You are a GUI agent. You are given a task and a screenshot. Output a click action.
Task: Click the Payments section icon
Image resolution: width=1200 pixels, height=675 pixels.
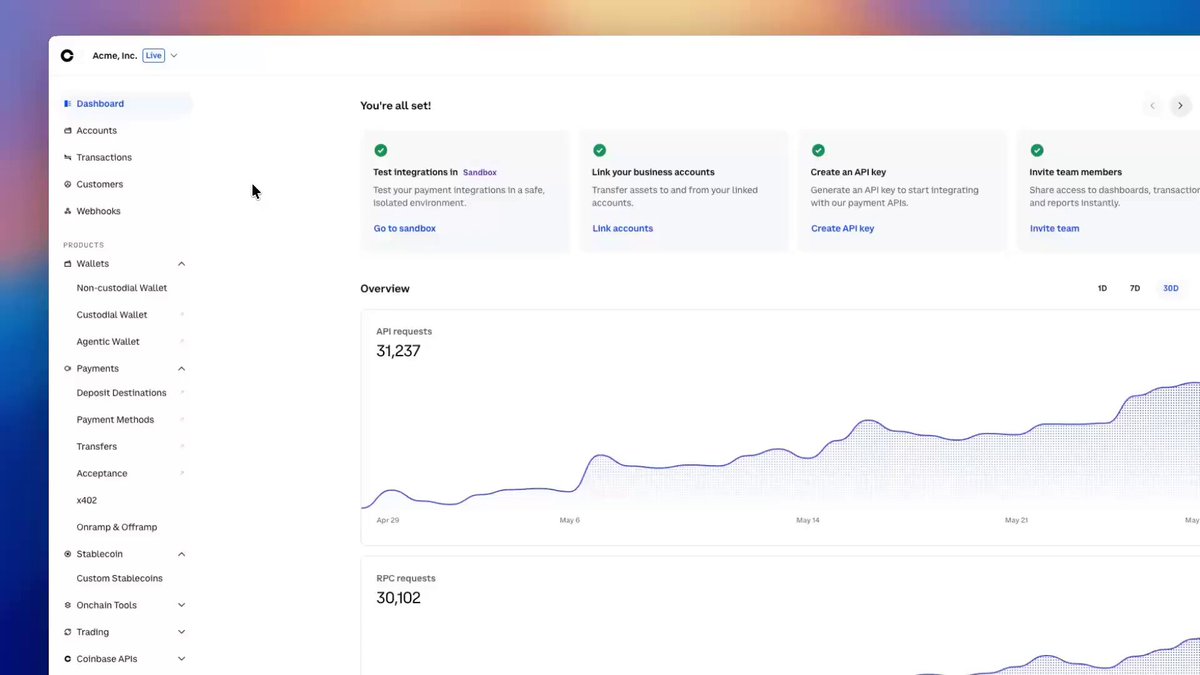pyautogui.click(x=67, y=369)
